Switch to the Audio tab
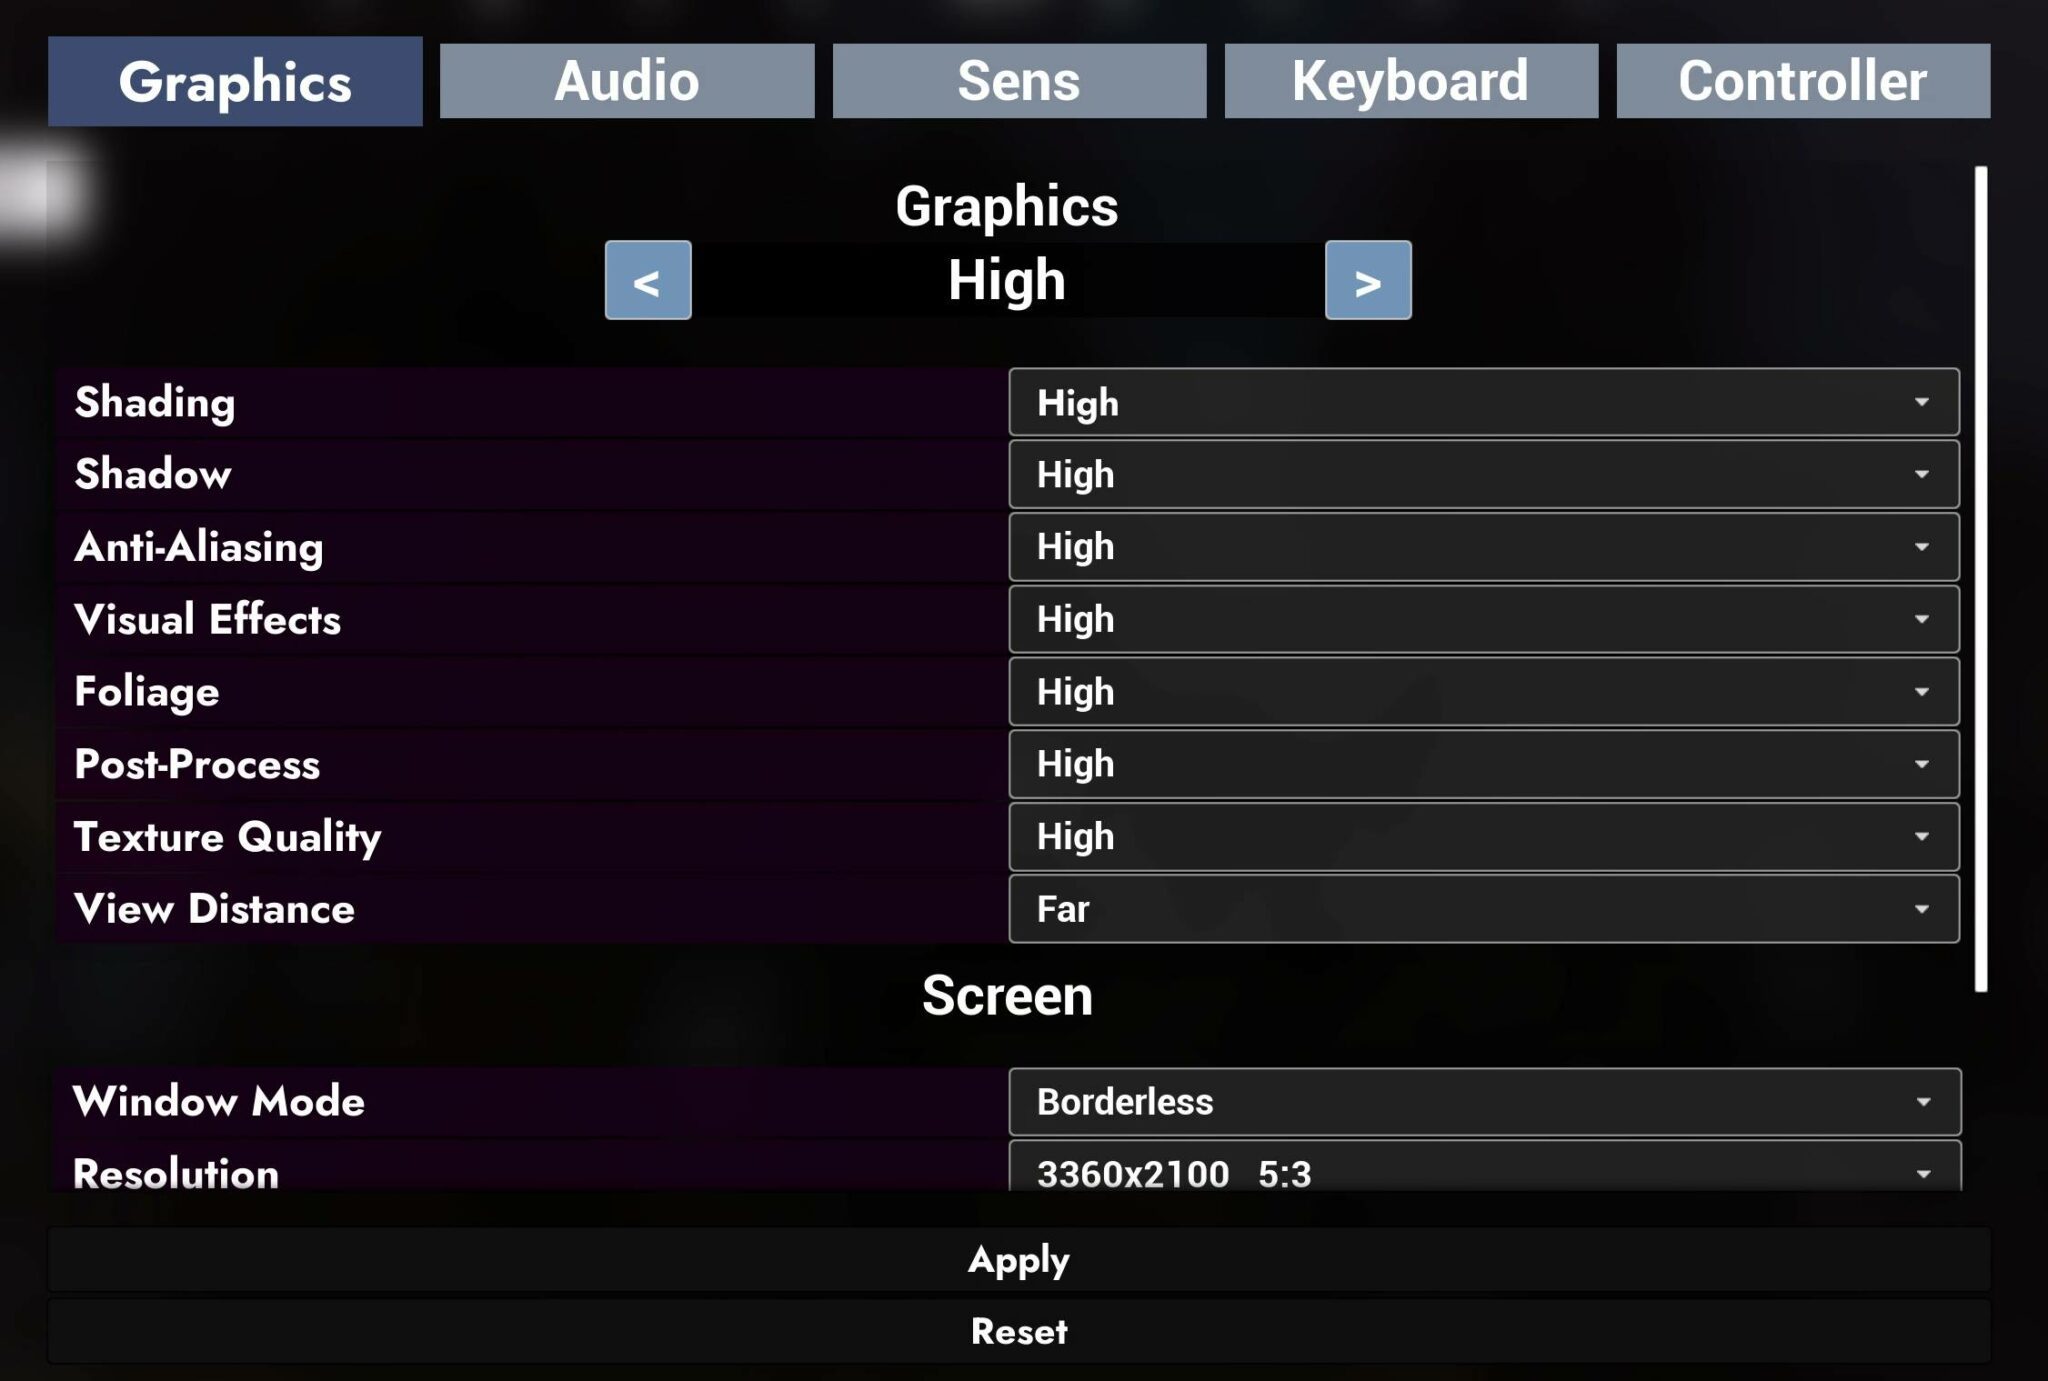The height and width of the screenshot is (1381, 2048). coord(627,80)
